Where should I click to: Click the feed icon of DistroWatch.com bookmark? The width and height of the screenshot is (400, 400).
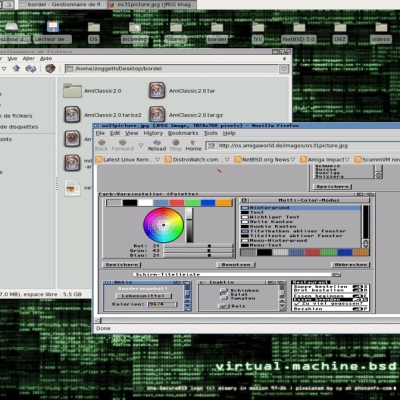pyautogui.click(x=168, y=160)
